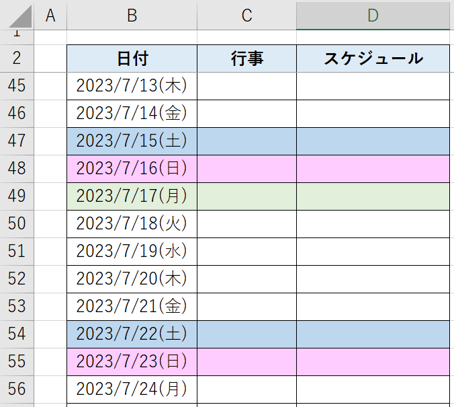Click the pink 2023/7/16(日) cell
The width and height of the screenshot is (454, 407).
pos(132,169)
